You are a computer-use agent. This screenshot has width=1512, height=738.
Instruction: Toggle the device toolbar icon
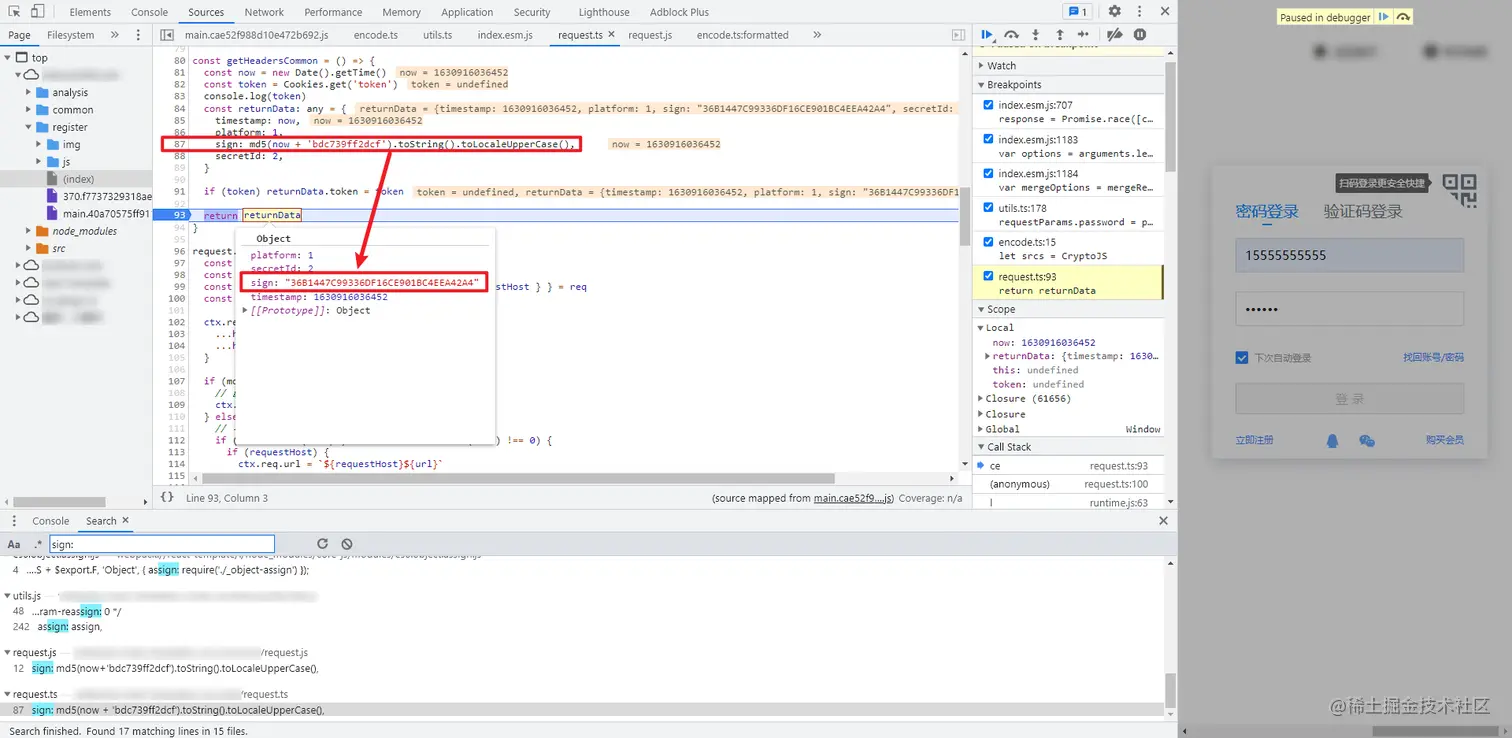click(37, 12)
